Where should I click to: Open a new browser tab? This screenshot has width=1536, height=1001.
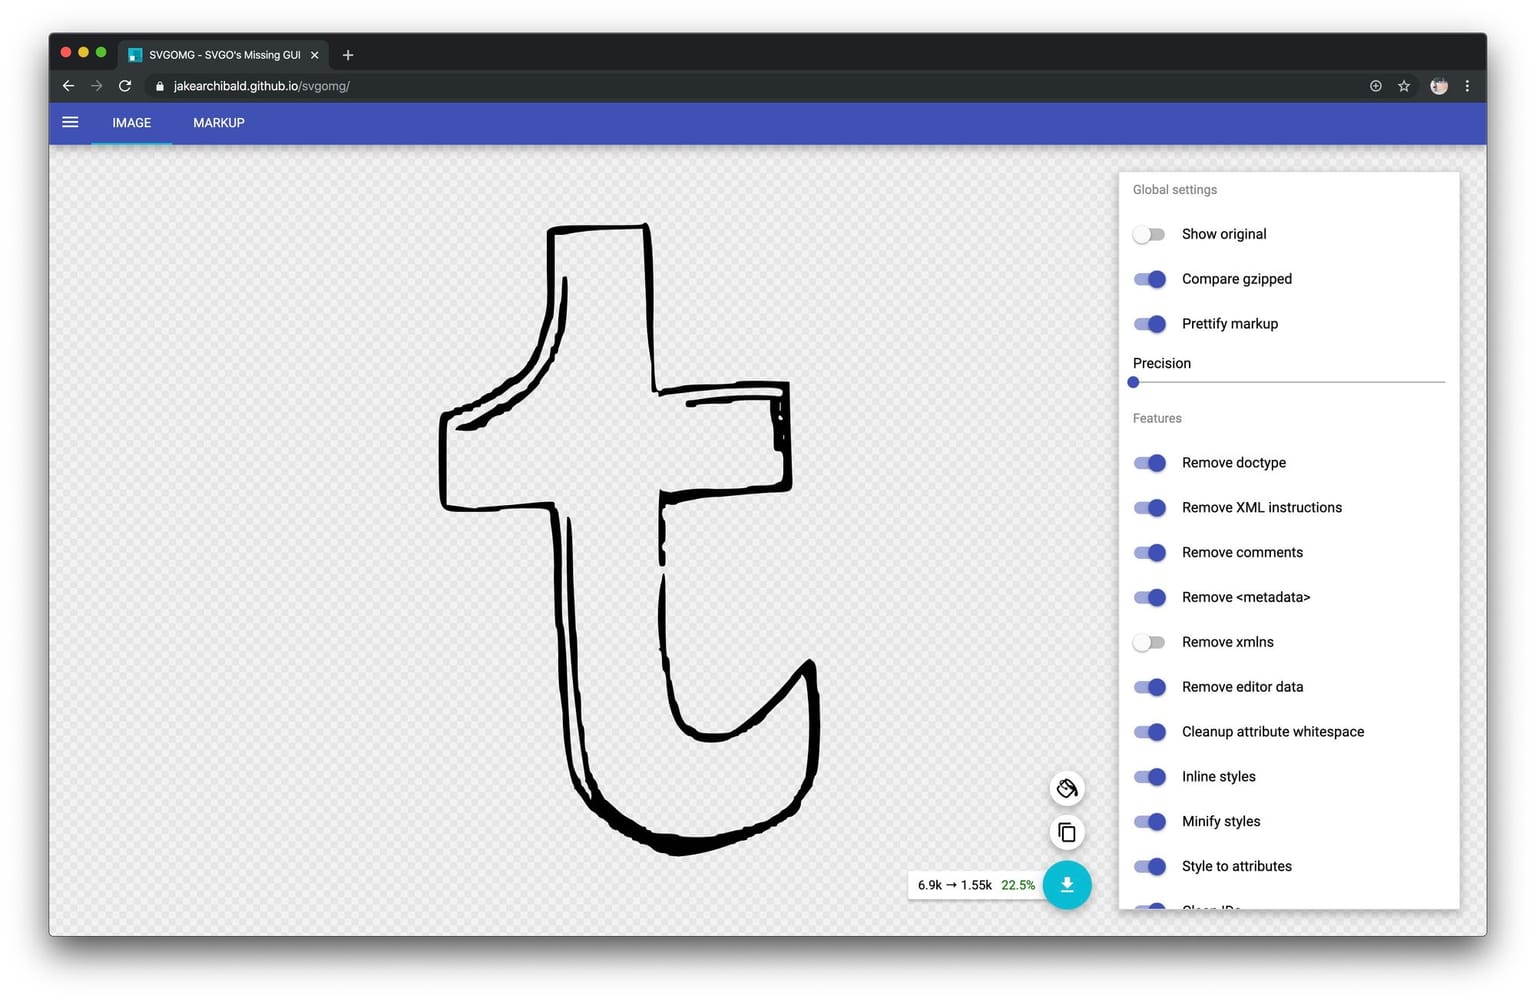point(348,55)
